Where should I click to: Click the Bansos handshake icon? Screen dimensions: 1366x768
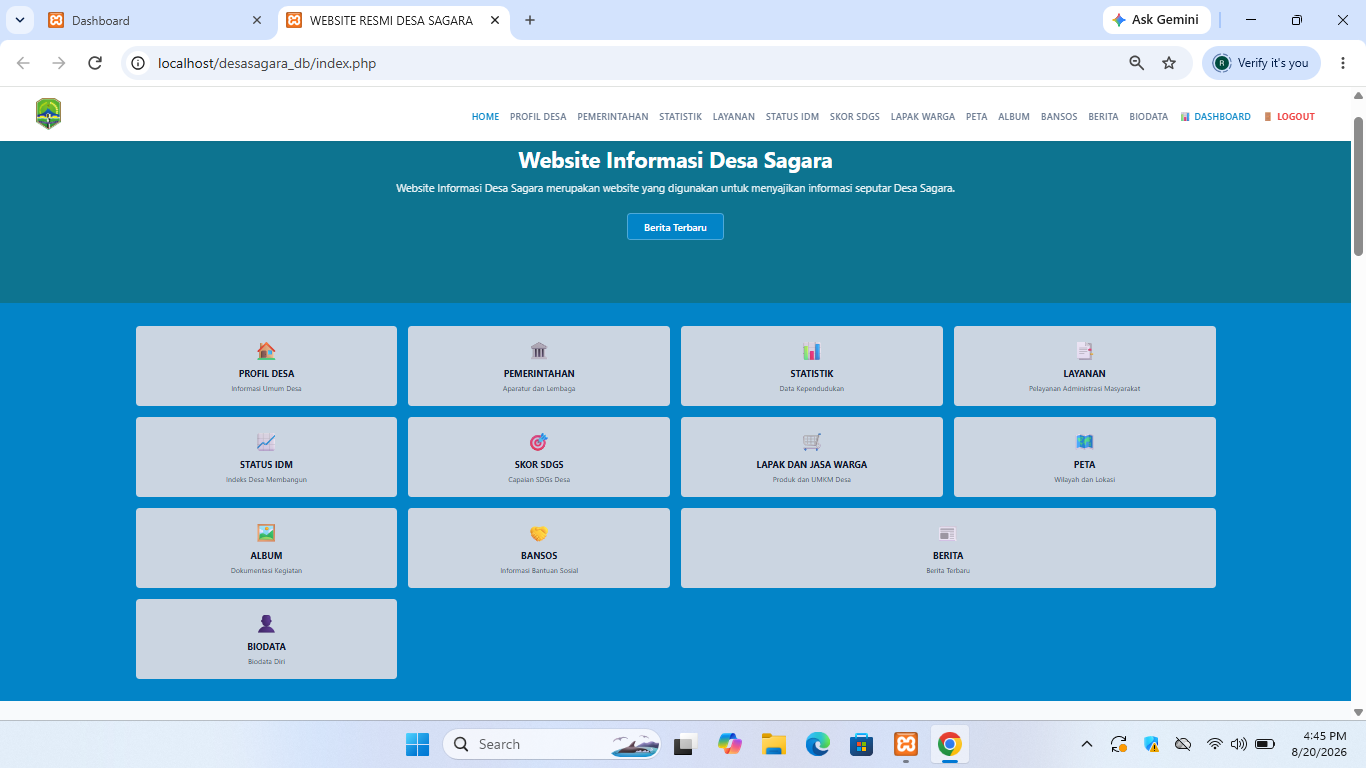[539, 533]
